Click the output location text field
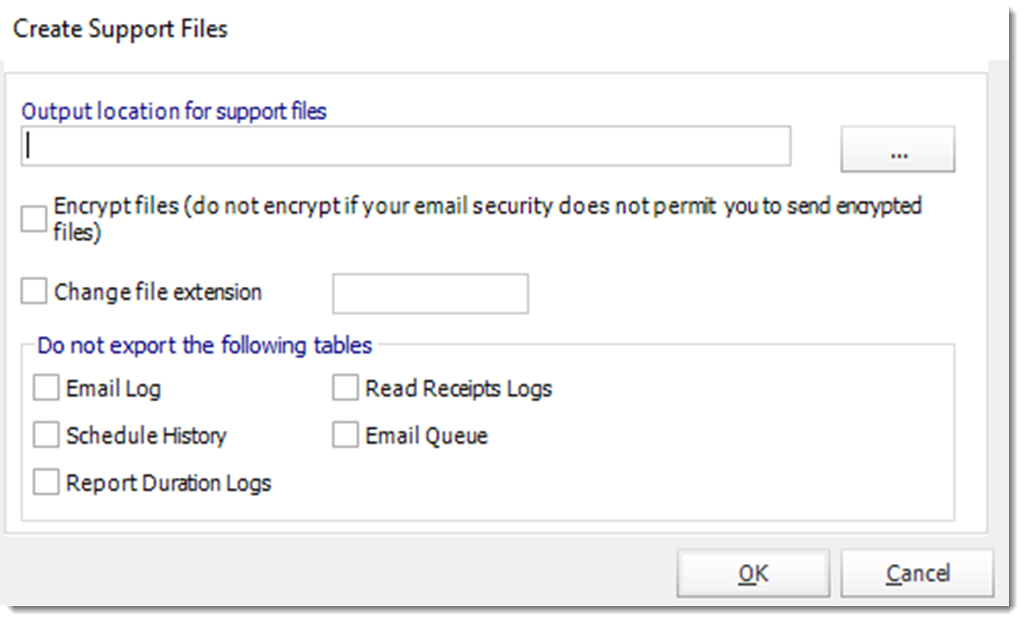This screenshot has width=1024, height=621. (x=406, y=146)
